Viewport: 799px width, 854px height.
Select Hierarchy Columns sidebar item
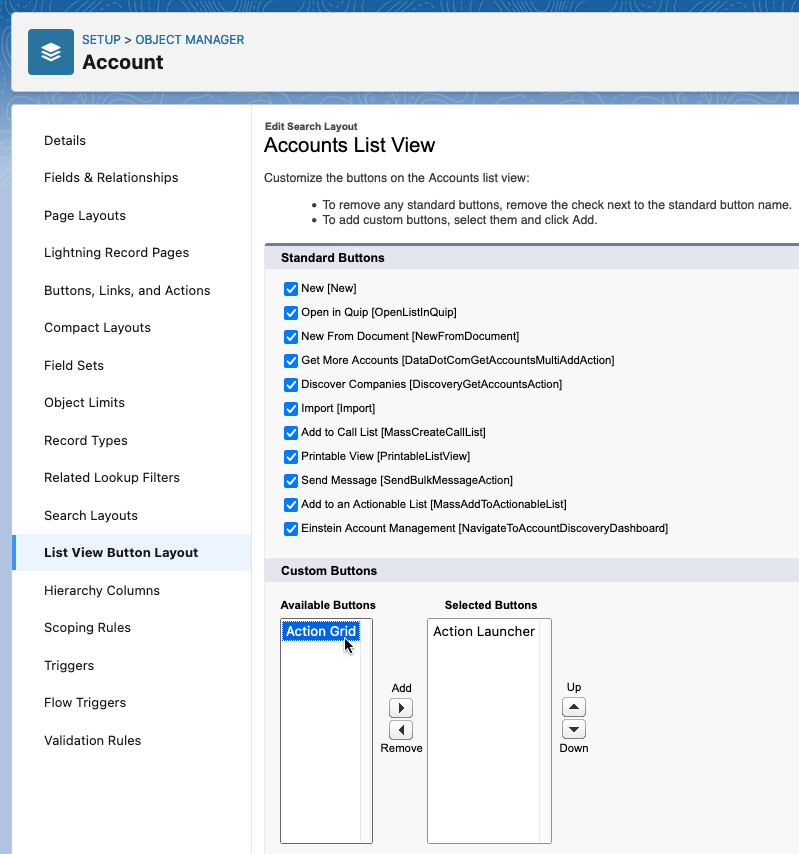pos(102,590)
